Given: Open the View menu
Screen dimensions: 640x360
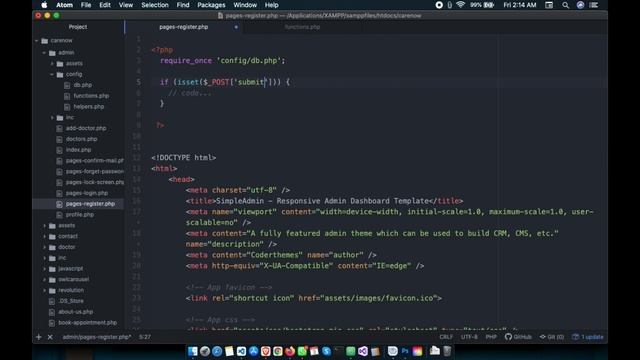Looking at the screenshot, I should [x=126, y=5].
